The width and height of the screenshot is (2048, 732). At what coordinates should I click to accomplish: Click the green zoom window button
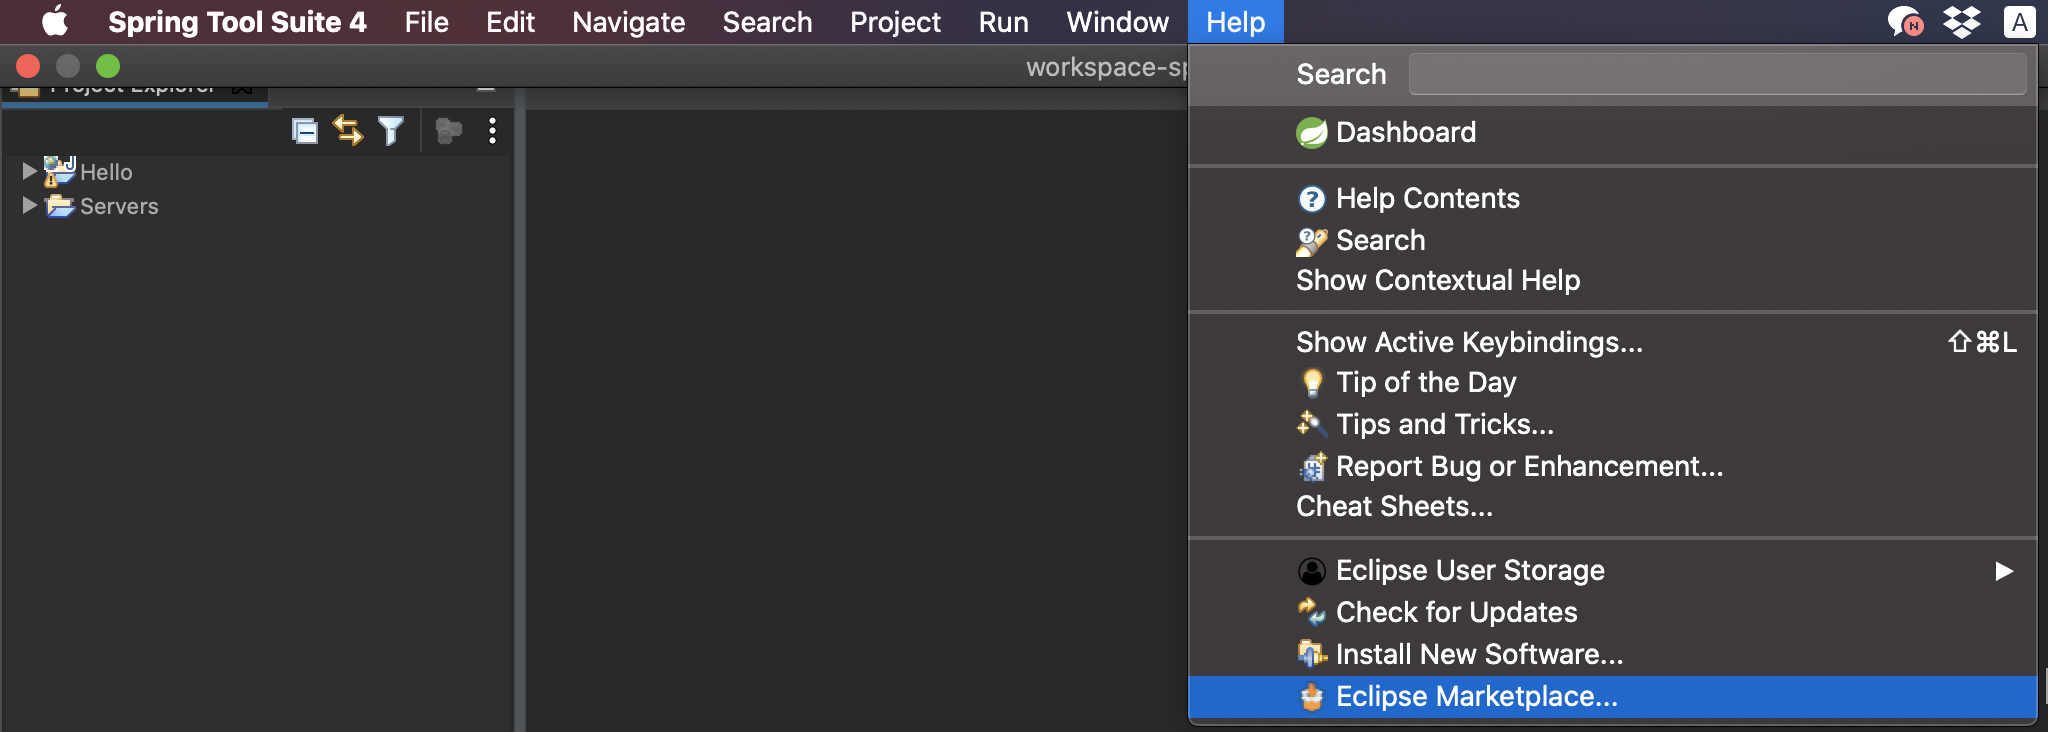pyautogui.click(x=108, y=66)
